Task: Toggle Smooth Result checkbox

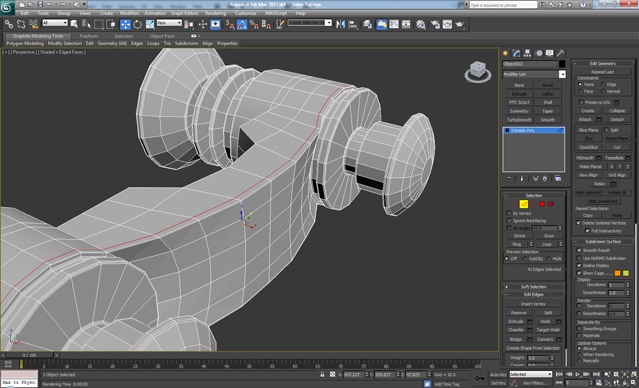Action: pyautogui.click(x=579, y=250)
